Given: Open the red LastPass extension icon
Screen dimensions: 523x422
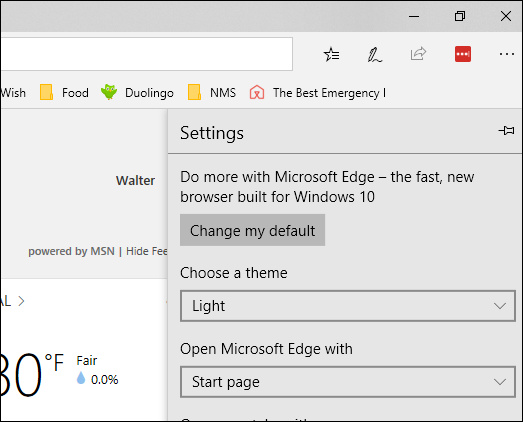Looking at the screenshot, I should pos(463,54).
